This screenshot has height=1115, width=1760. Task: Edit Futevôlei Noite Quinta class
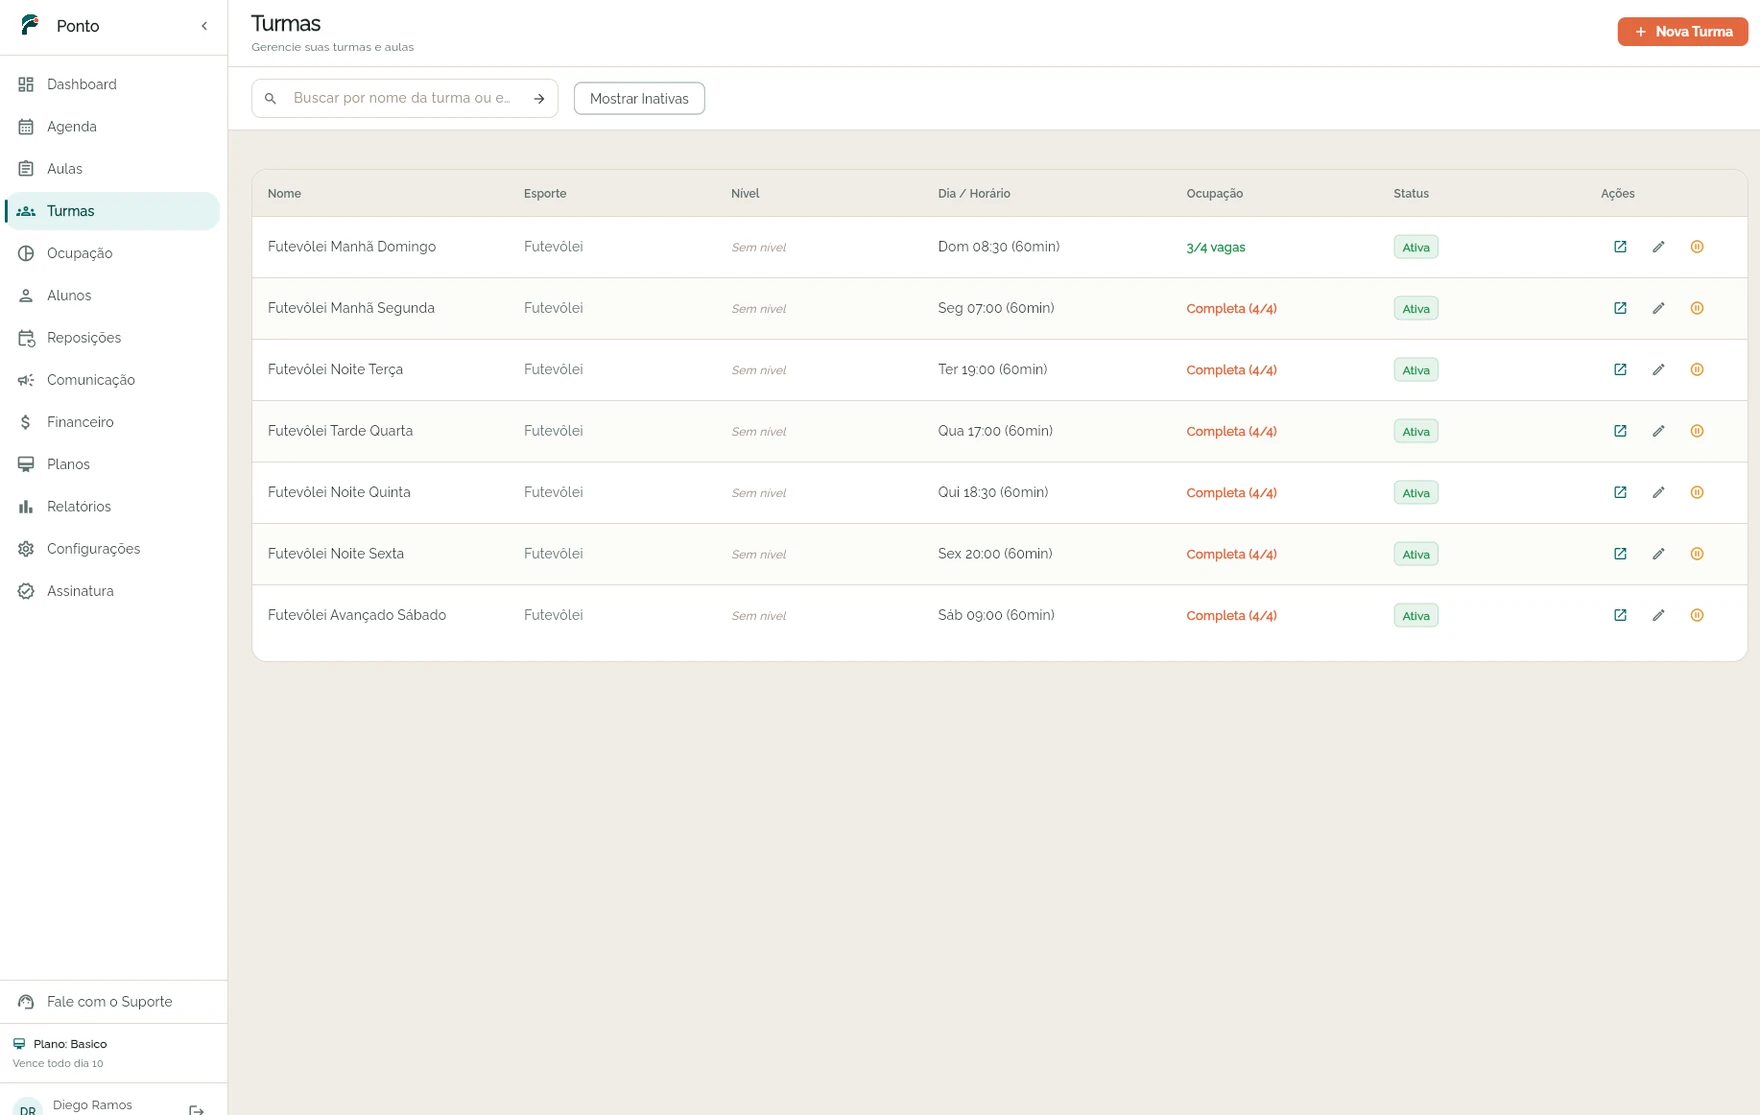click(1658, 492)
